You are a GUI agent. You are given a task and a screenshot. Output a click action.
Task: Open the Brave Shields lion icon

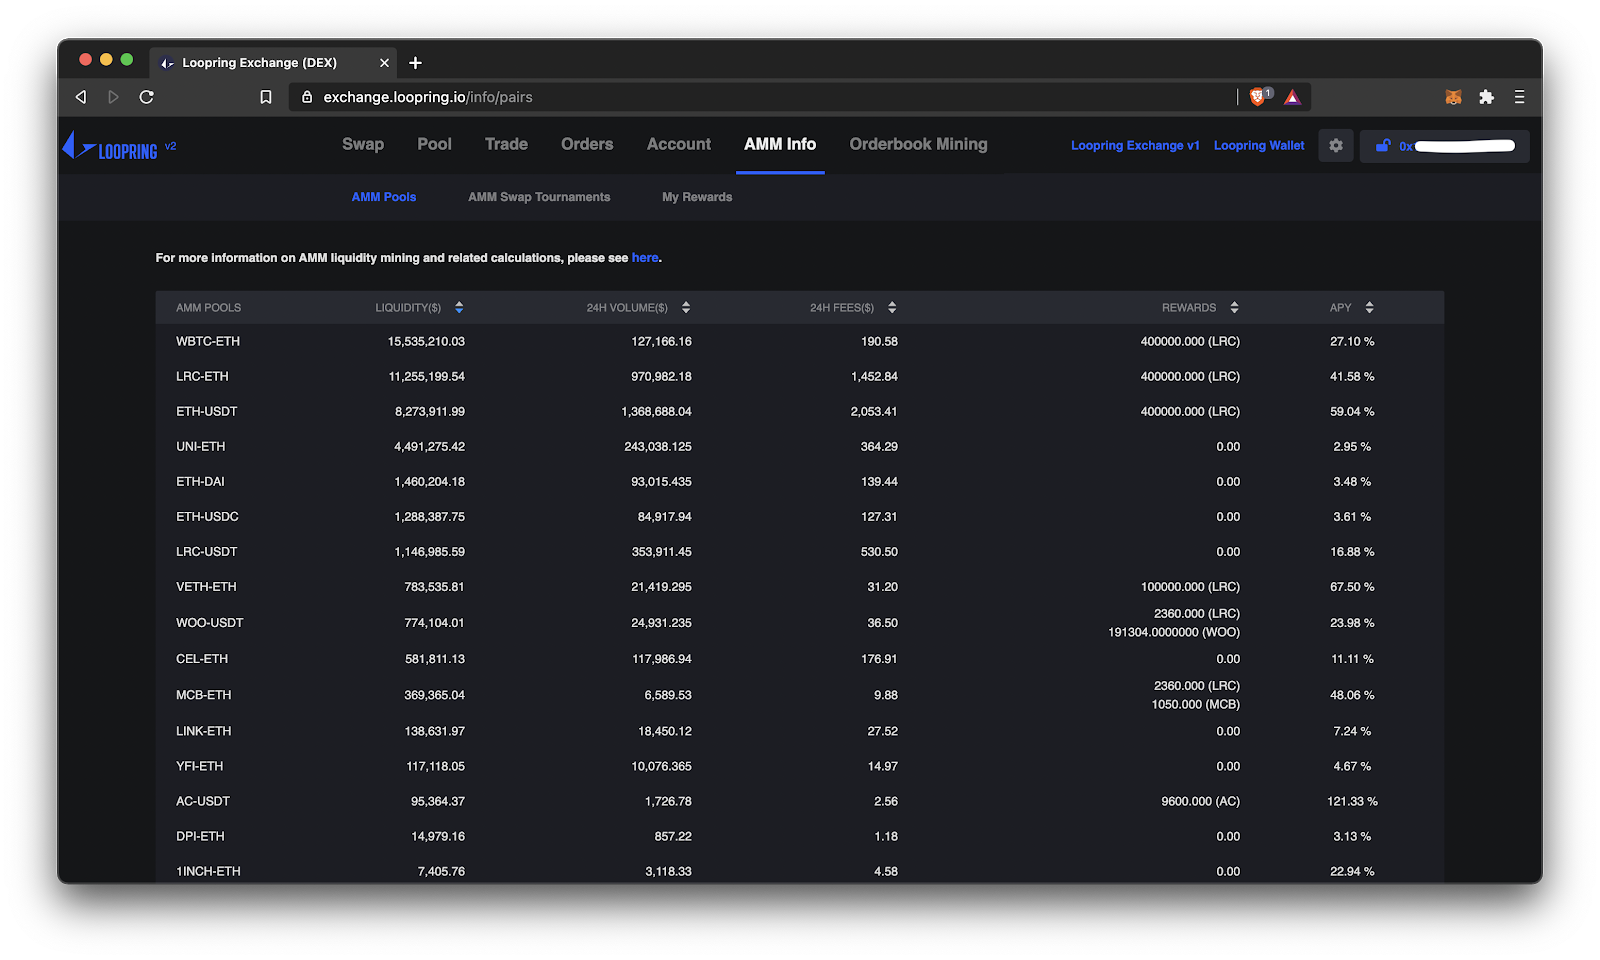click(1259, 96)
